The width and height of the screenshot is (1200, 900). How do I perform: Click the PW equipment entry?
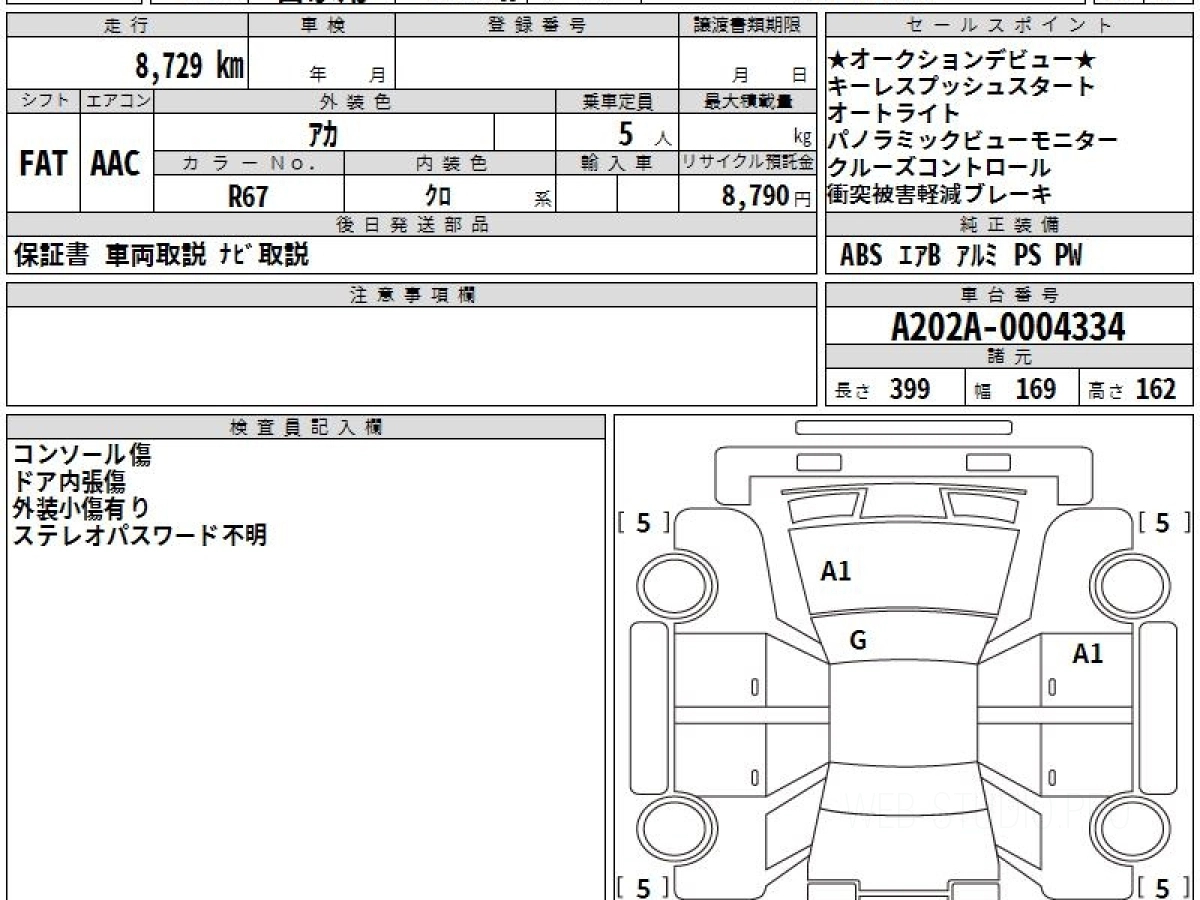[x=1068, y=256]
